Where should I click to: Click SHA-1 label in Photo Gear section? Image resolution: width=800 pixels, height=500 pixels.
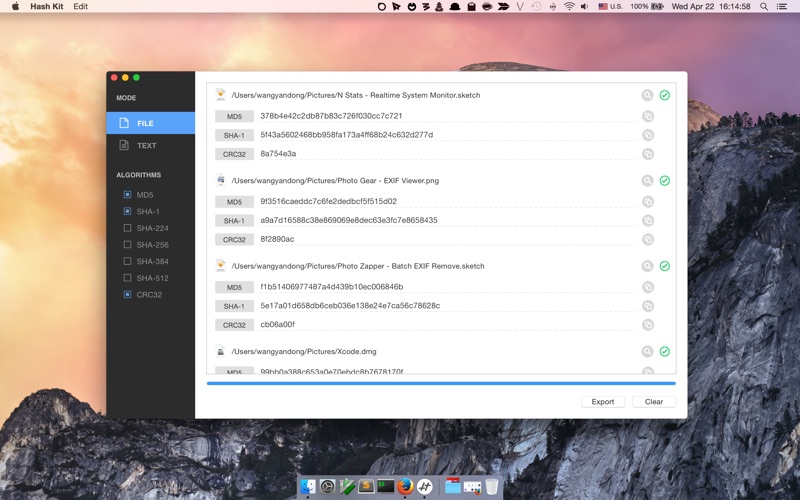[234, 220]
